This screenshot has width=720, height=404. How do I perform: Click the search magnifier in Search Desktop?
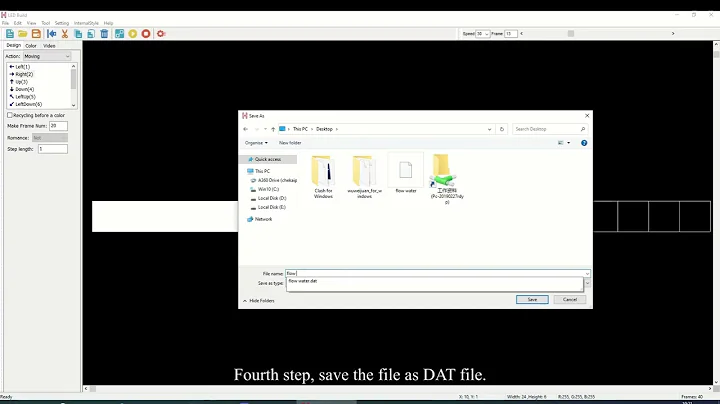pos(583,129)
